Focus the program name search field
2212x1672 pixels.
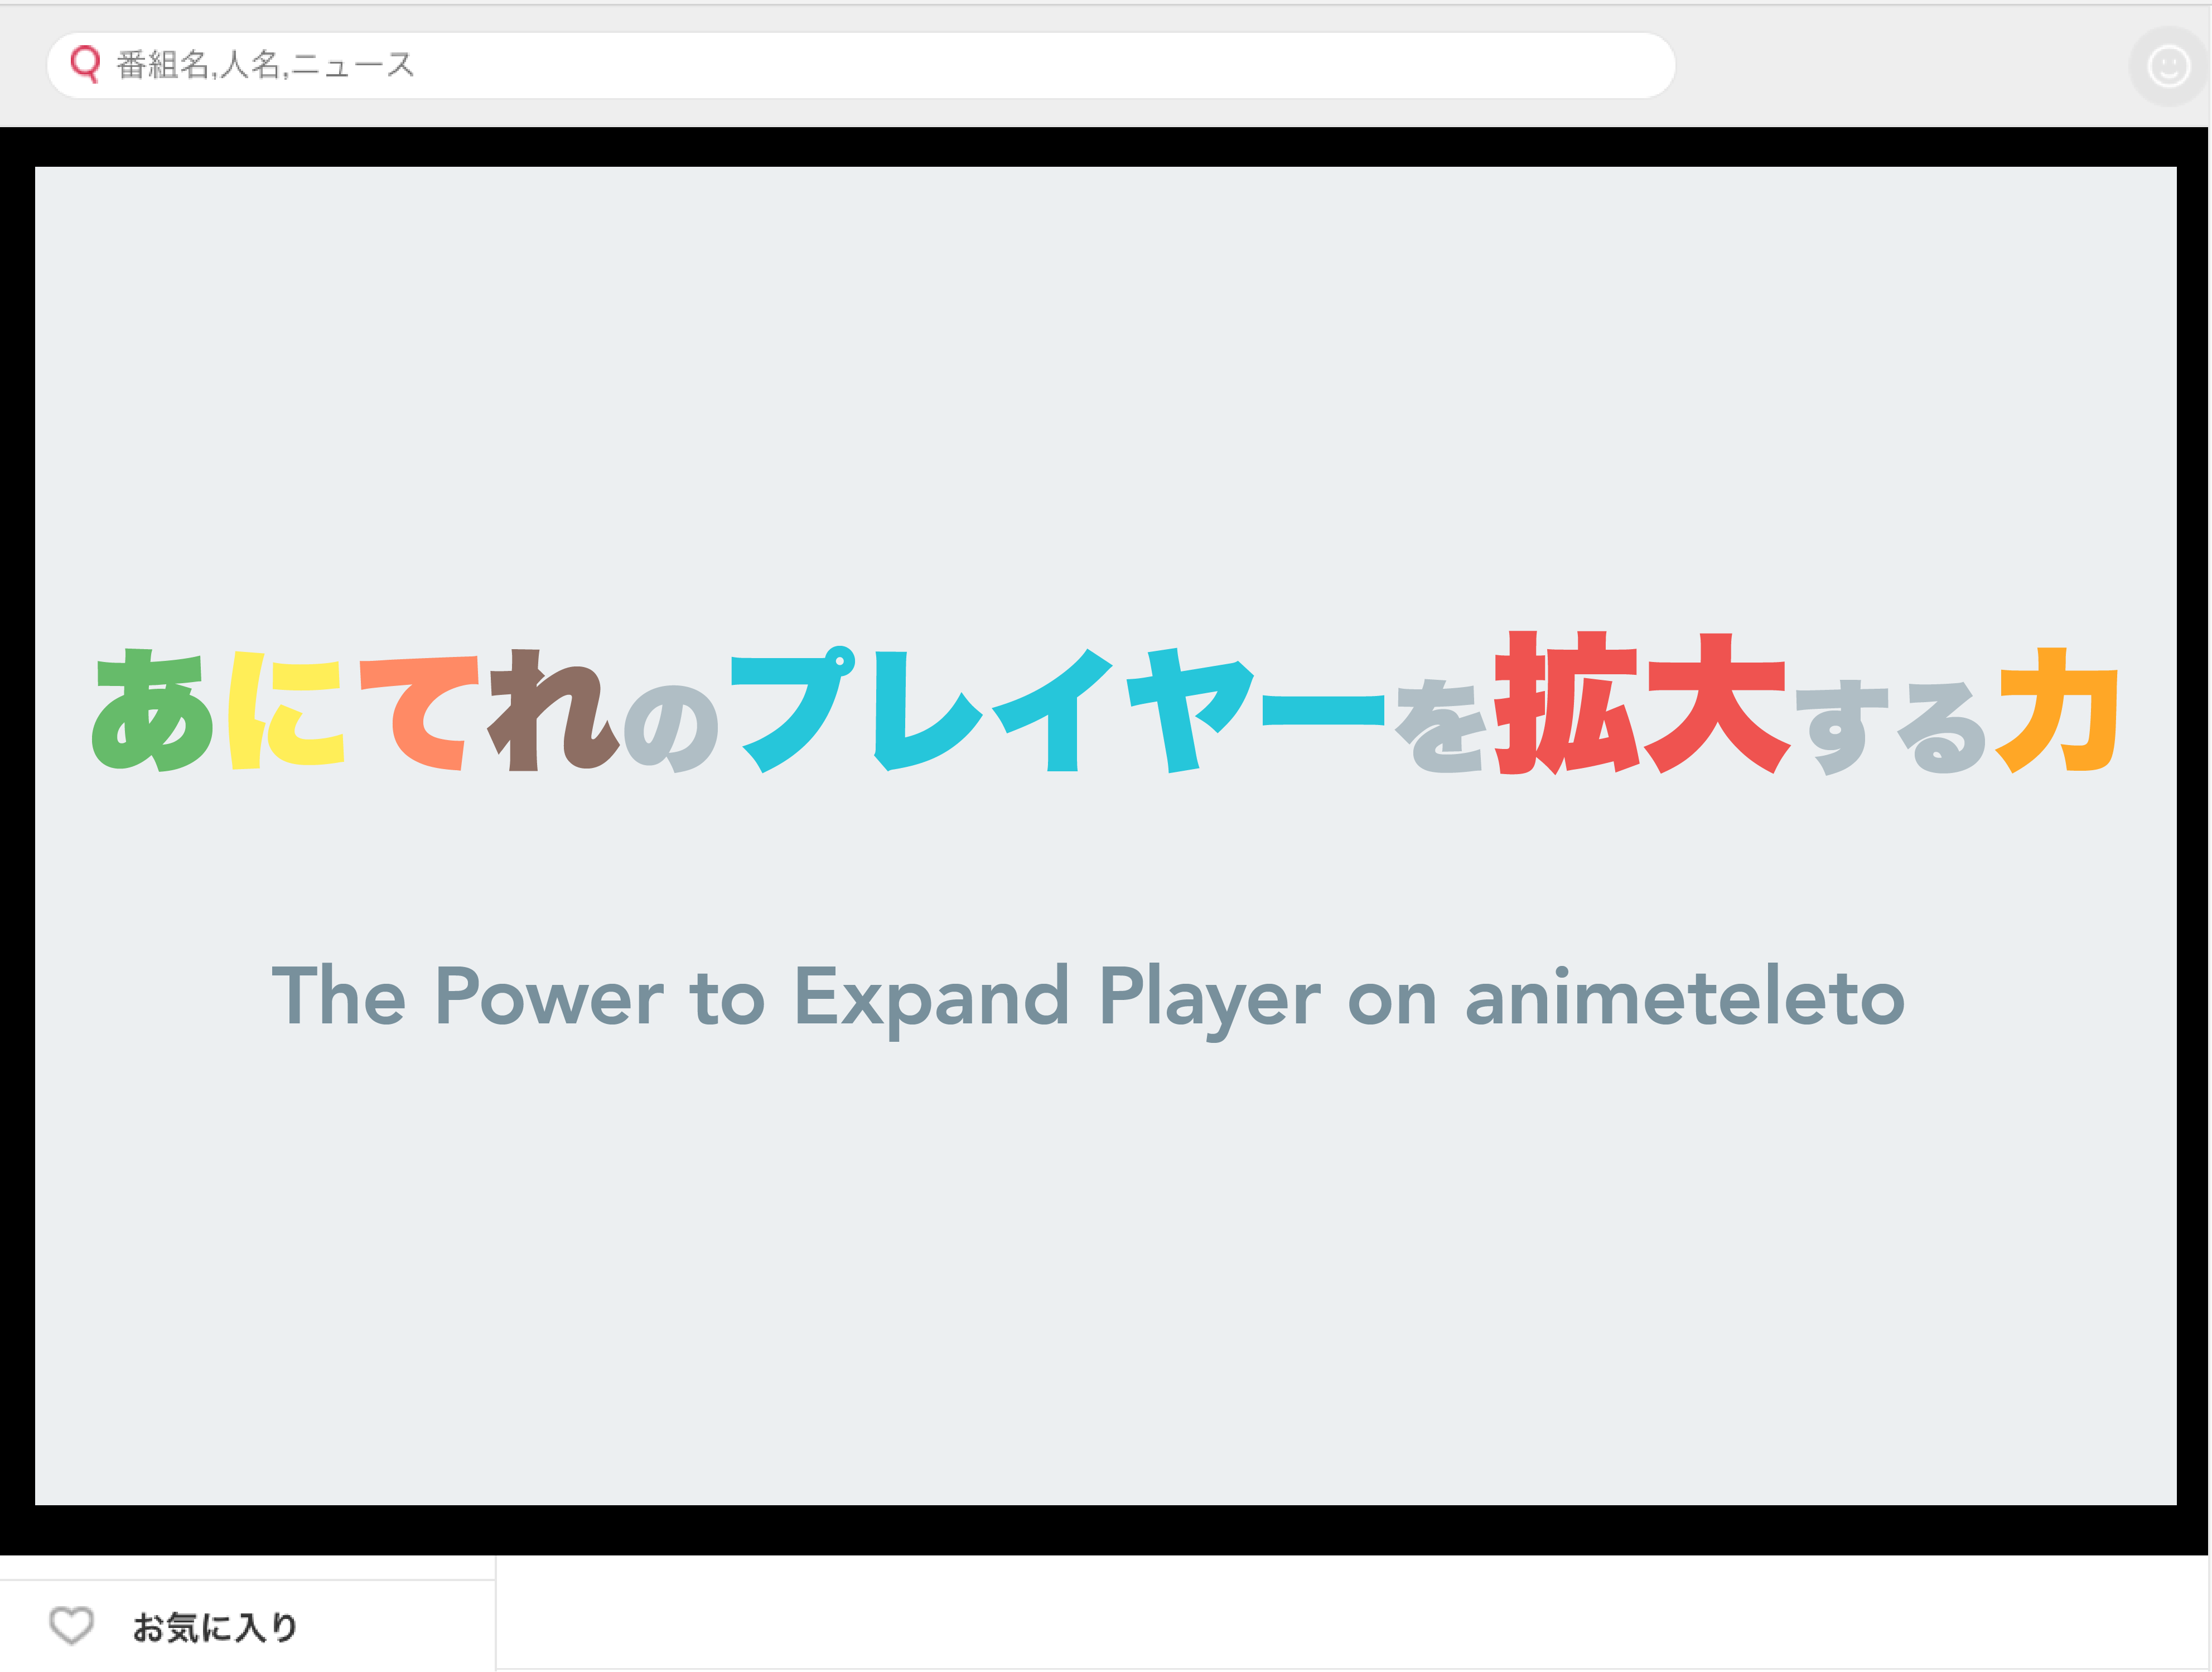(861, 65)
